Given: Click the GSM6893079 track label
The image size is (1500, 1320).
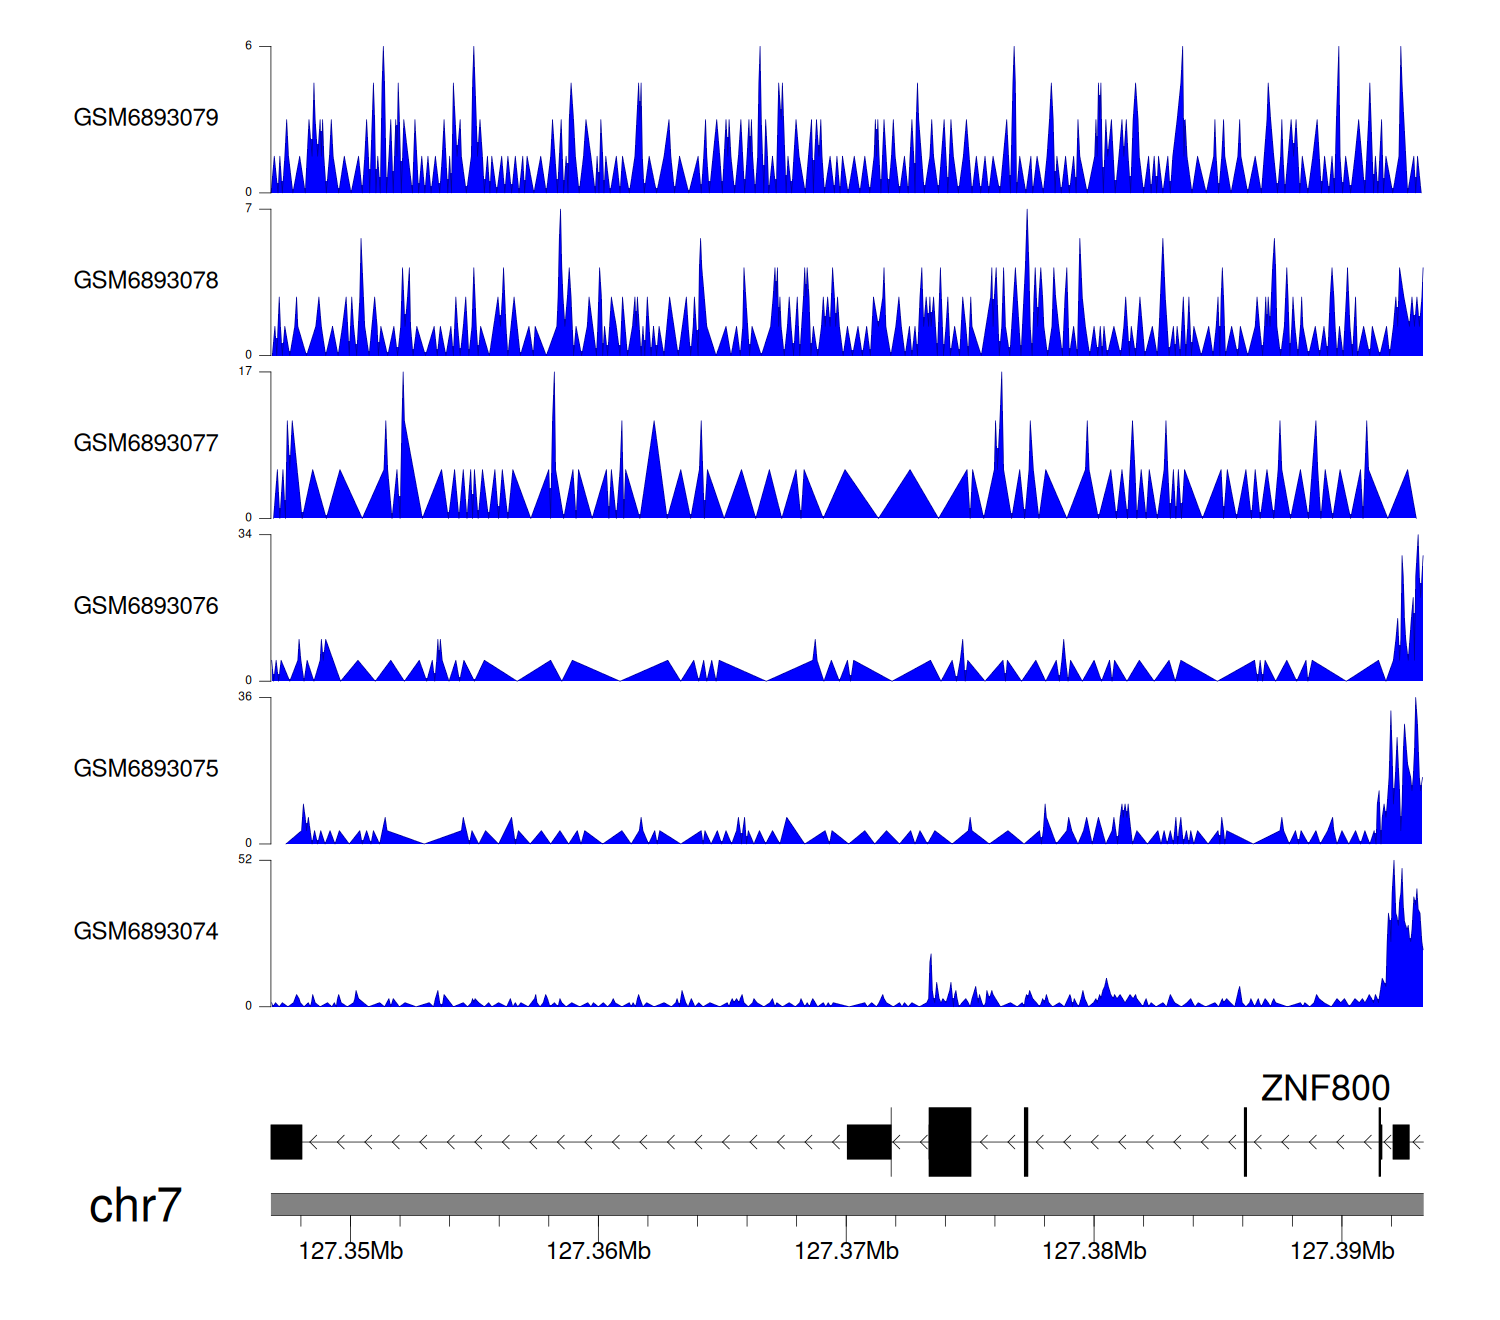Looking at the screenshot, I should 146,118.
